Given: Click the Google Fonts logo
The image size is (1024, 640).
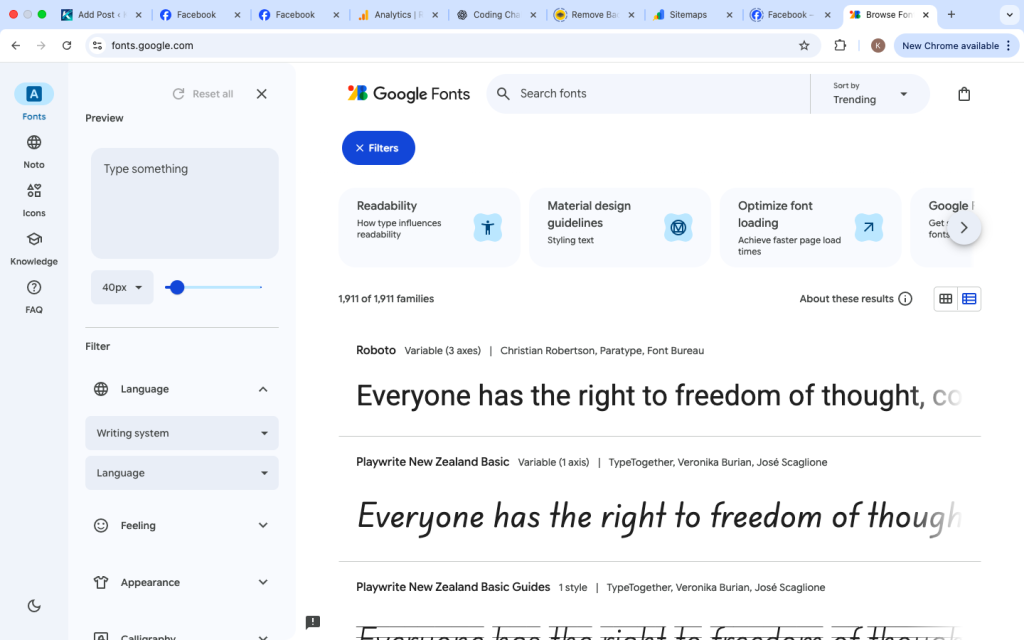Looking at the screenshot, I should (x=408, y=93).
